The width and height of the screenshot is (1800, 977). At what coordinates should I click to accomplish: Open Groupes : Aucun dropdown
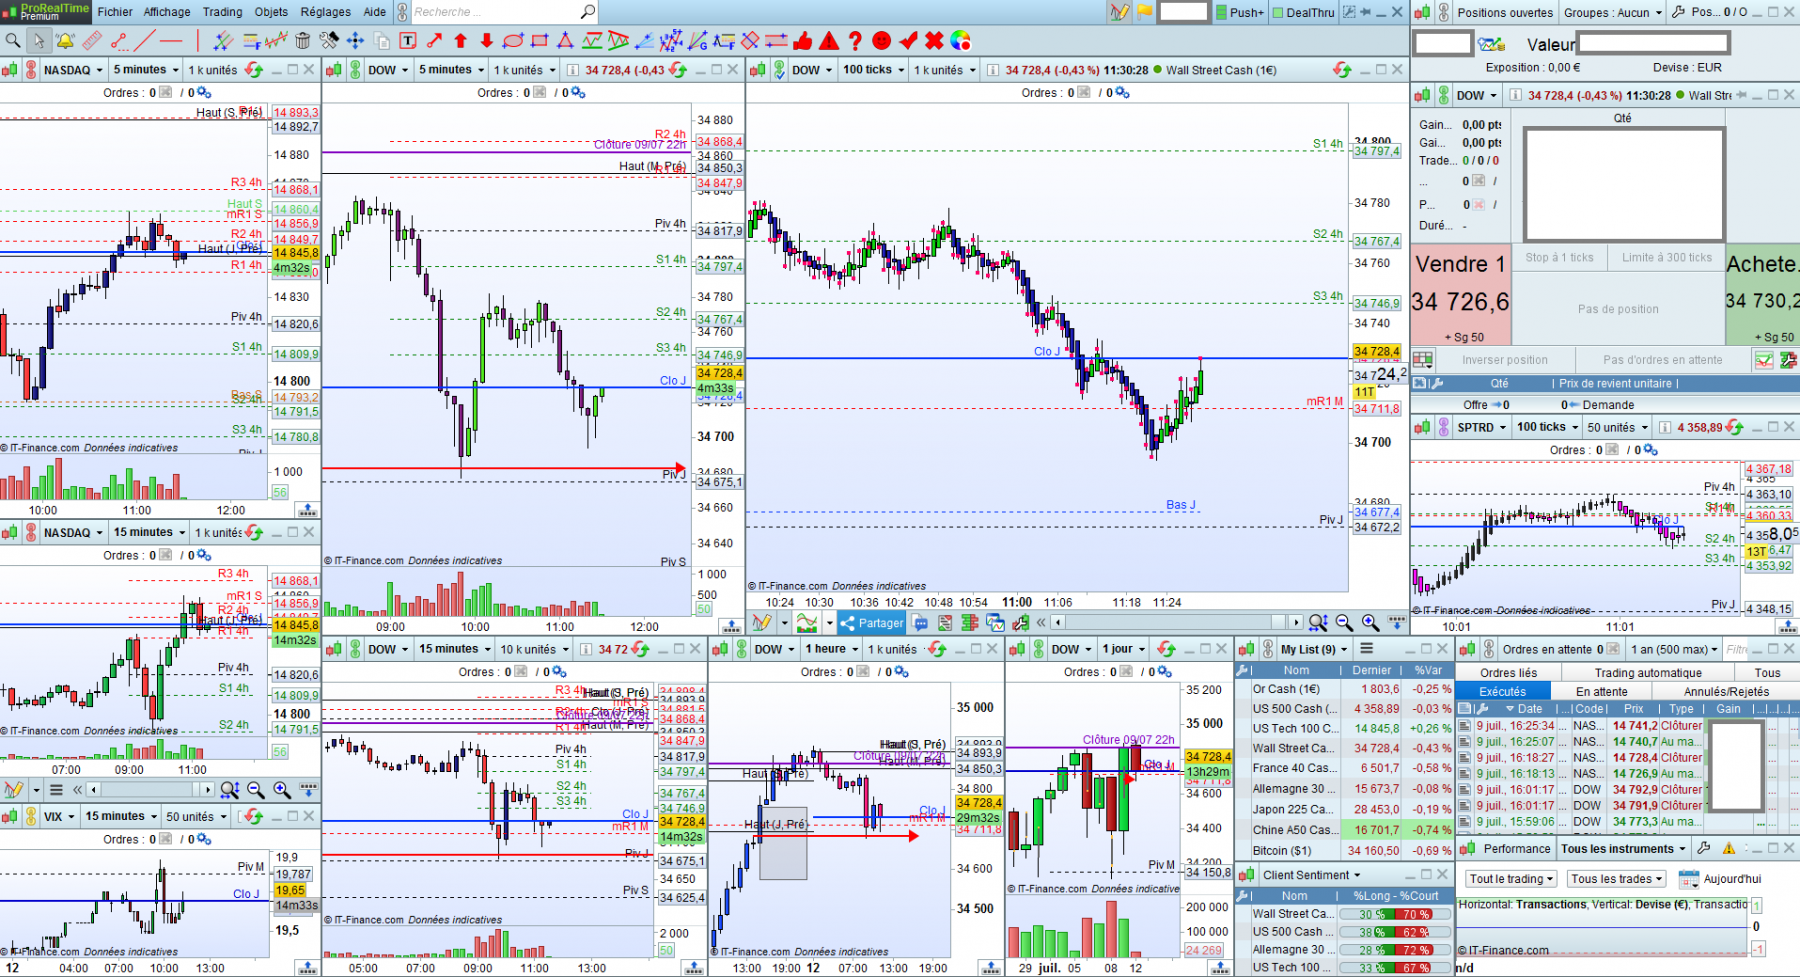1613,13
